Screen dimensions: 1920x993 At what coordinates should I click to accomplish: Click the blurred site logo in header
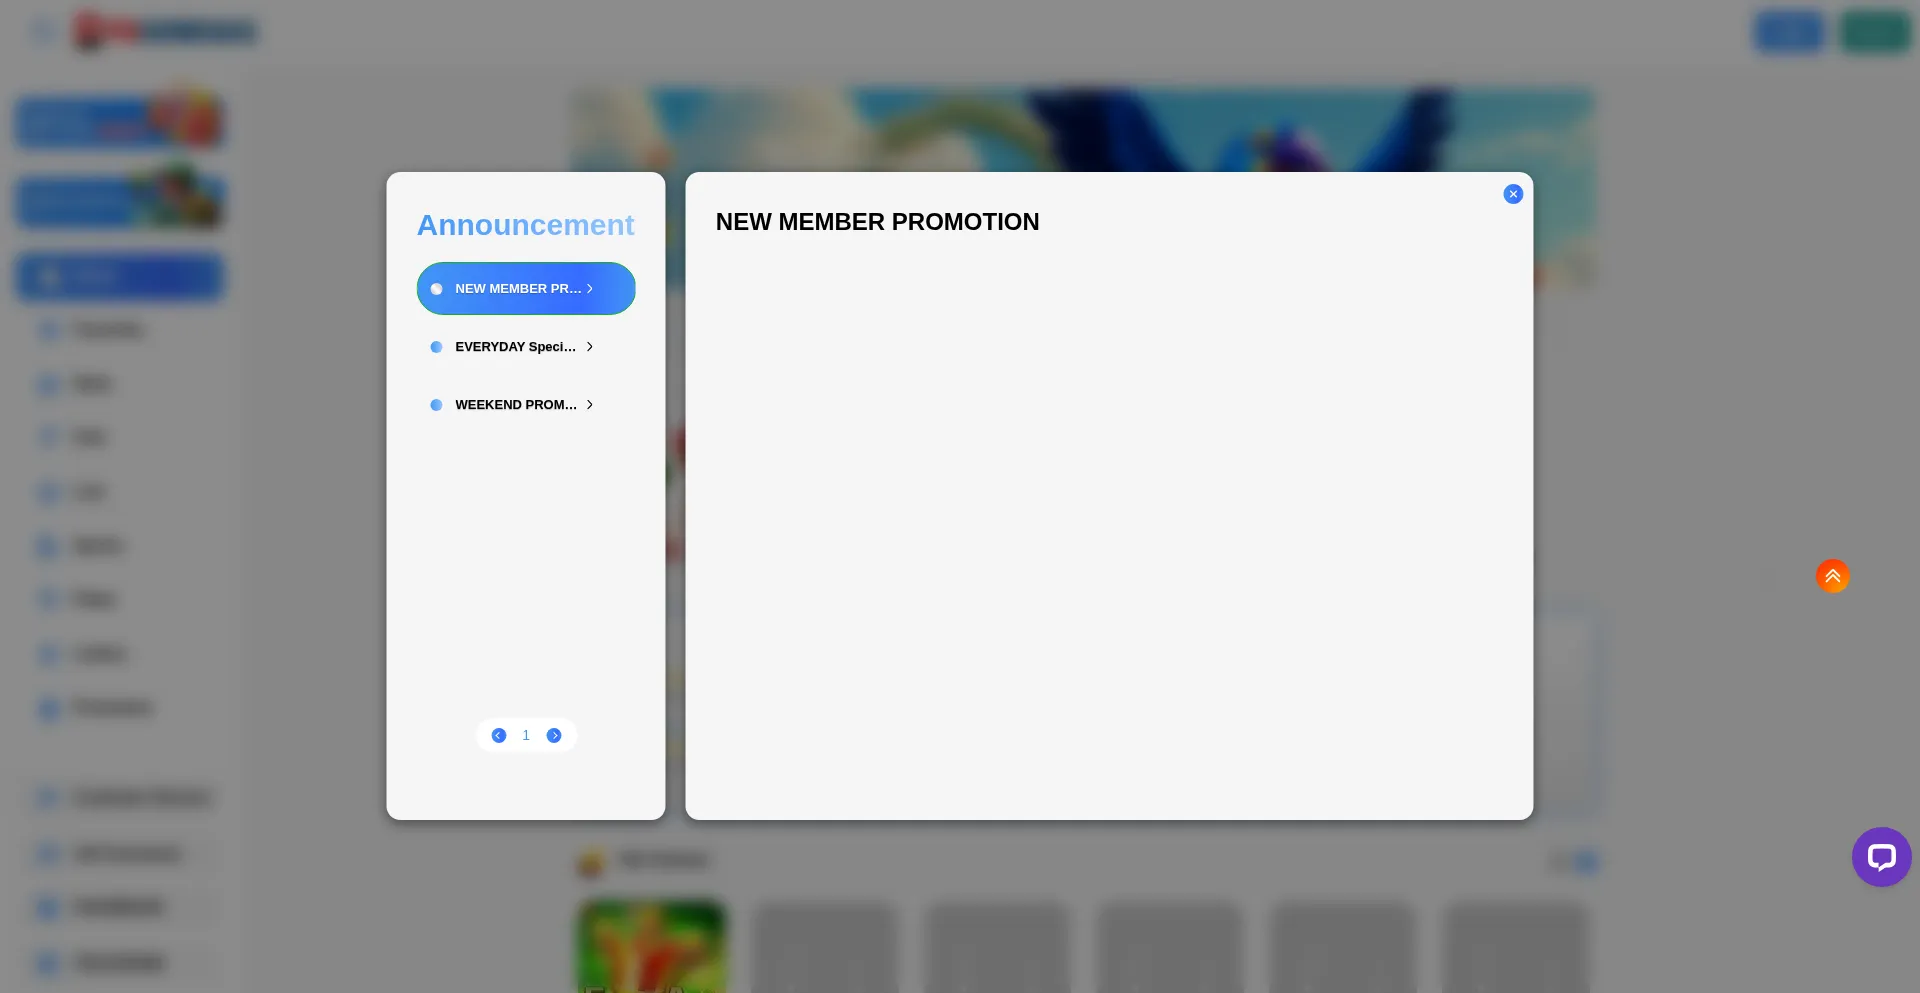tap(166, 32)
